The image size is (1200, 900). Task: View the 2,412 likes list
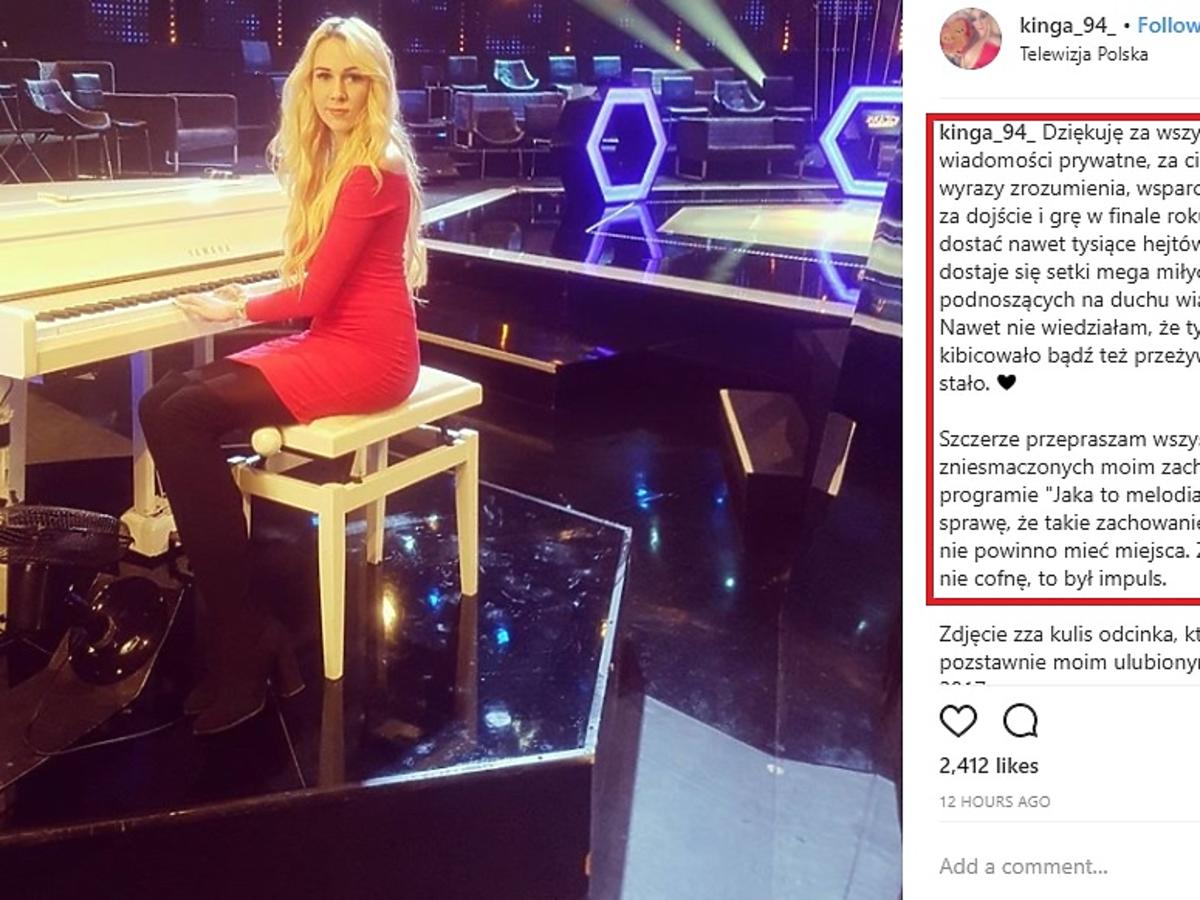[x=989, y=766]
